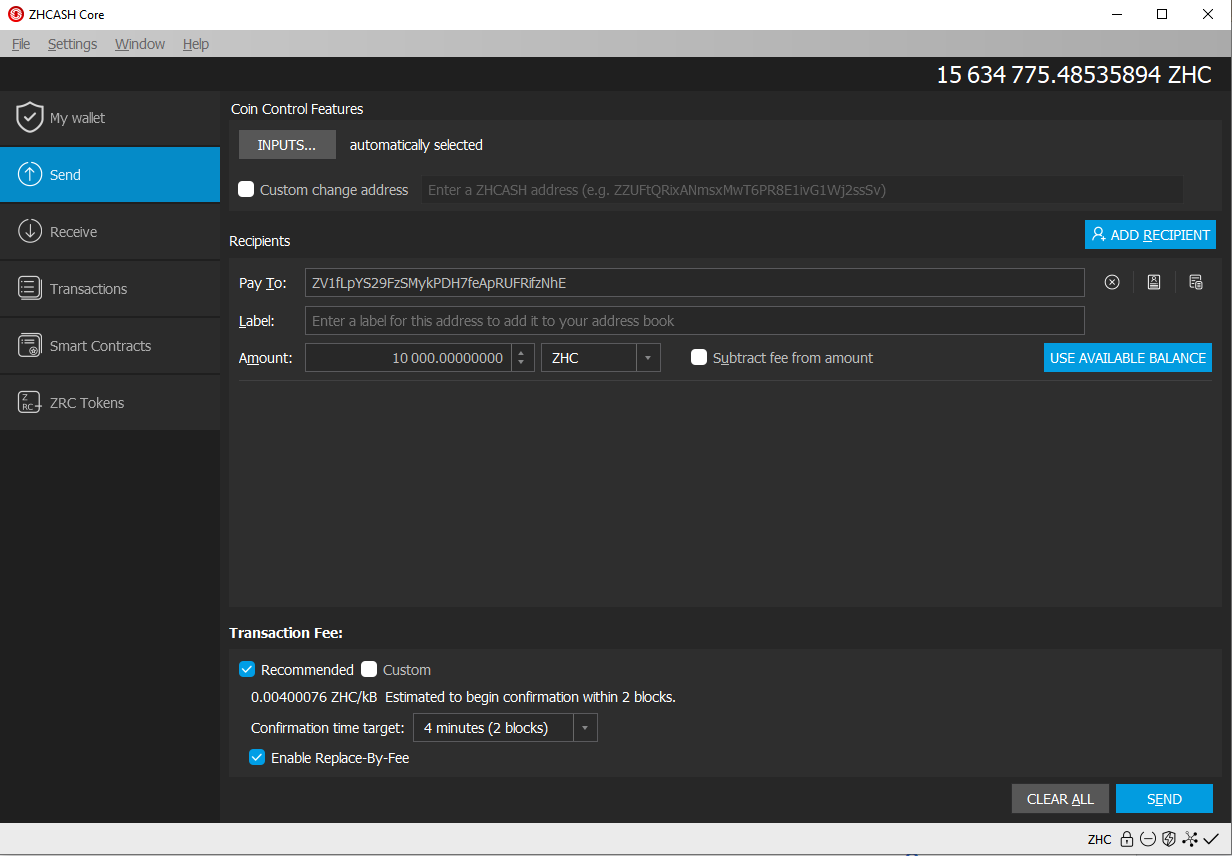Click the network connections icon in status bar
1232x856 pixels.
[x=1190, y=839]
